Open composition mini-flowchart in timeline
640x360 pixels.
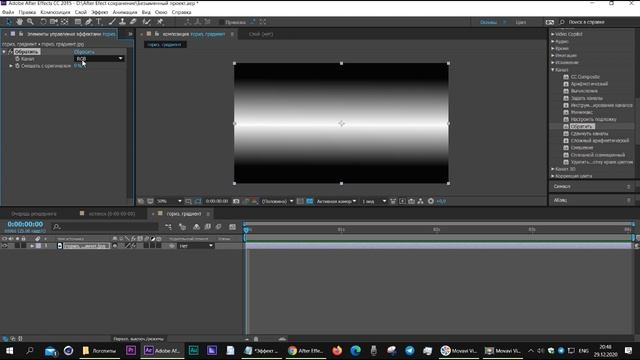(169, 227)
